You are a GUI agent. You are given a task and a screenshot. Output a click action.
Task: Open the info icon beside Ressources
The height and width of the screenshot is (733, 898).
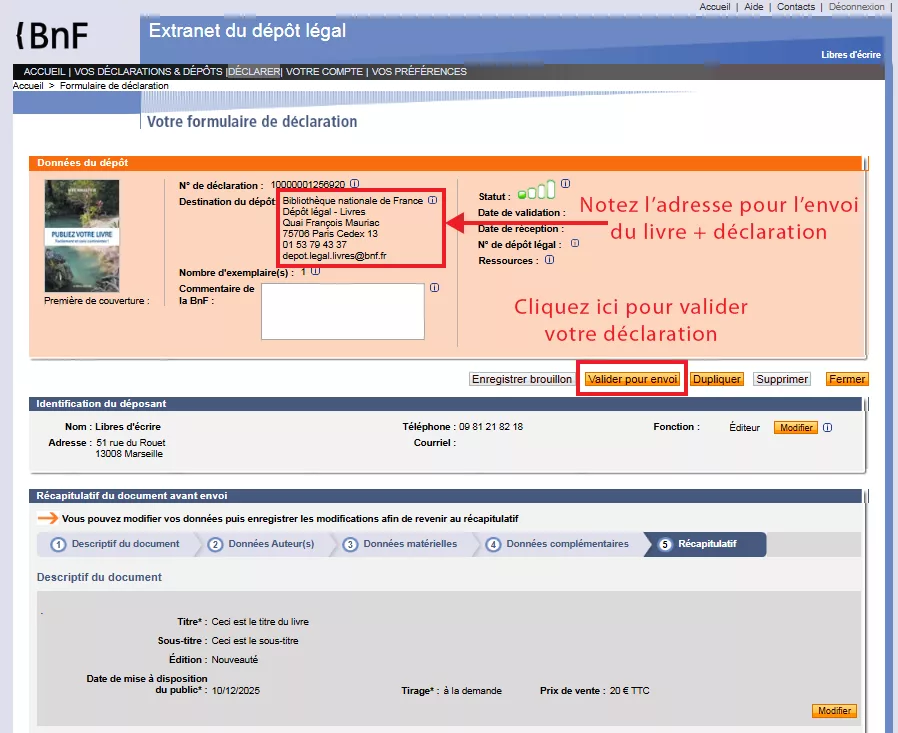(x=548, y=260)
